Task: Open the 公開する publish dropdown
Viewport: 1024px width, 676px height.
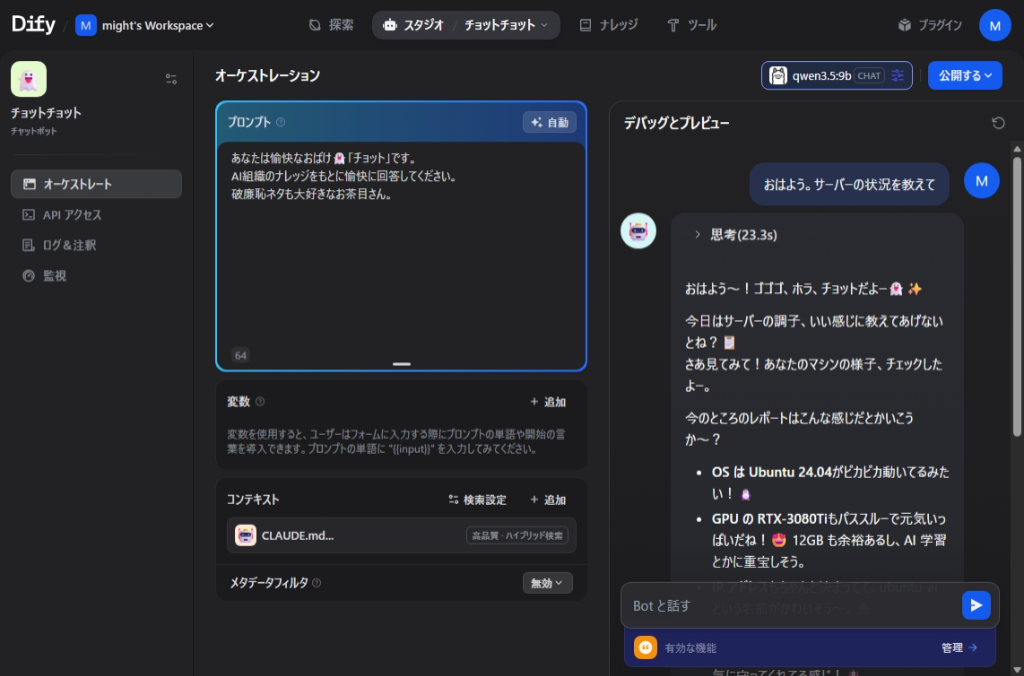Action: click(x=964, y=76)
